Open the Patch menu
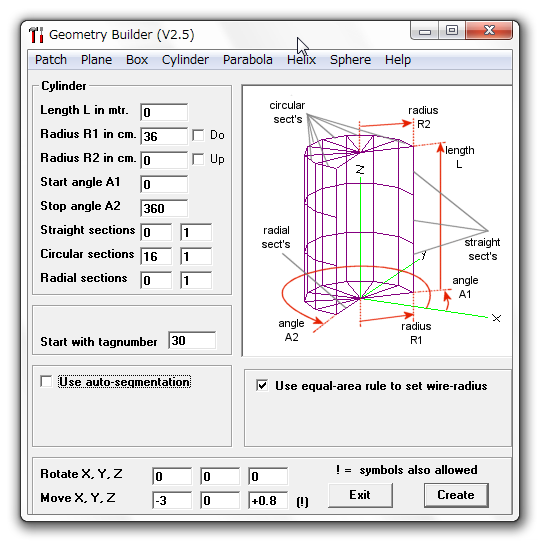 coord(51,60)
